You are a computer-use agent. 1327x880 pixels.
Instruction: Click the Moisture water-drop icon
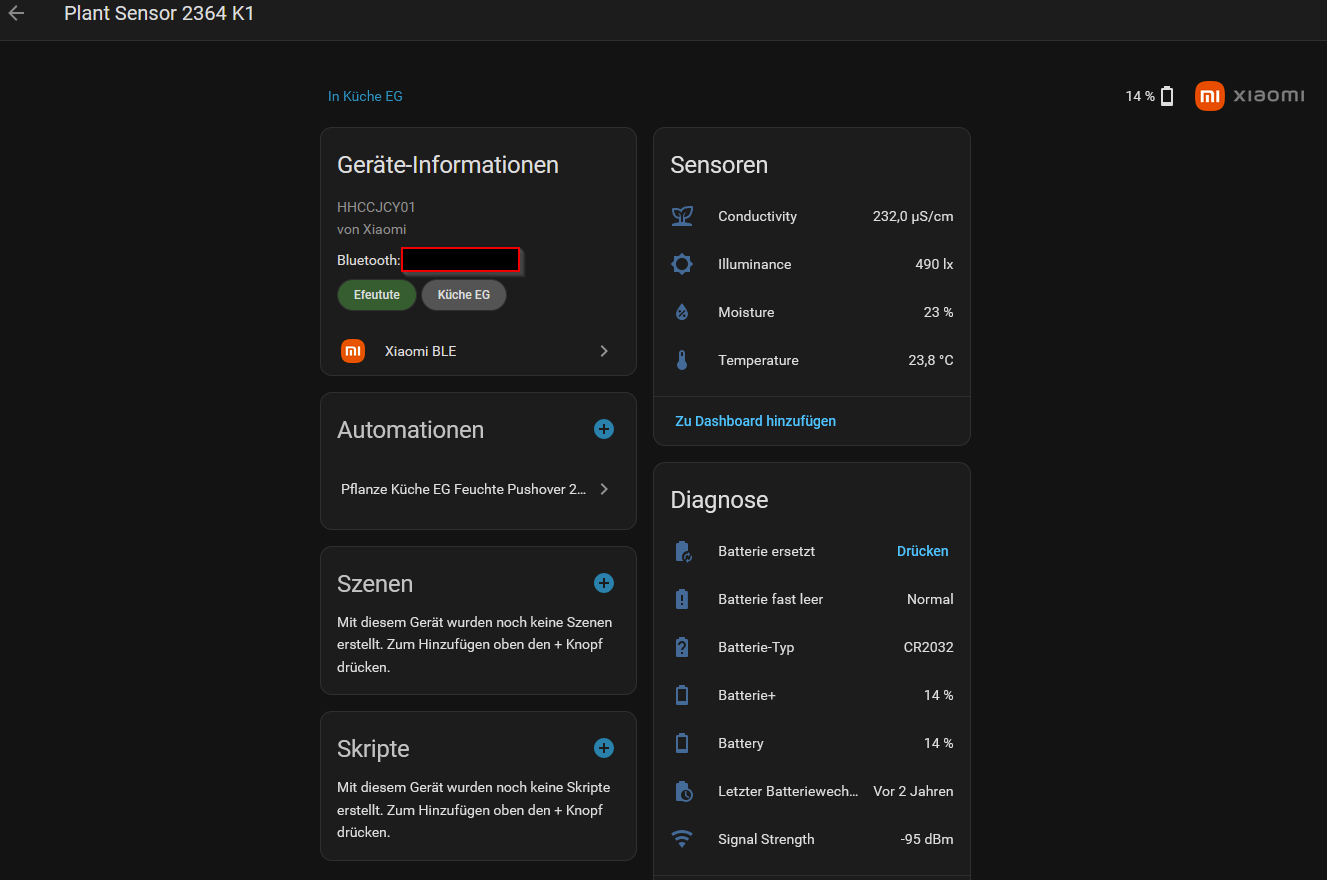pos(682,312)
